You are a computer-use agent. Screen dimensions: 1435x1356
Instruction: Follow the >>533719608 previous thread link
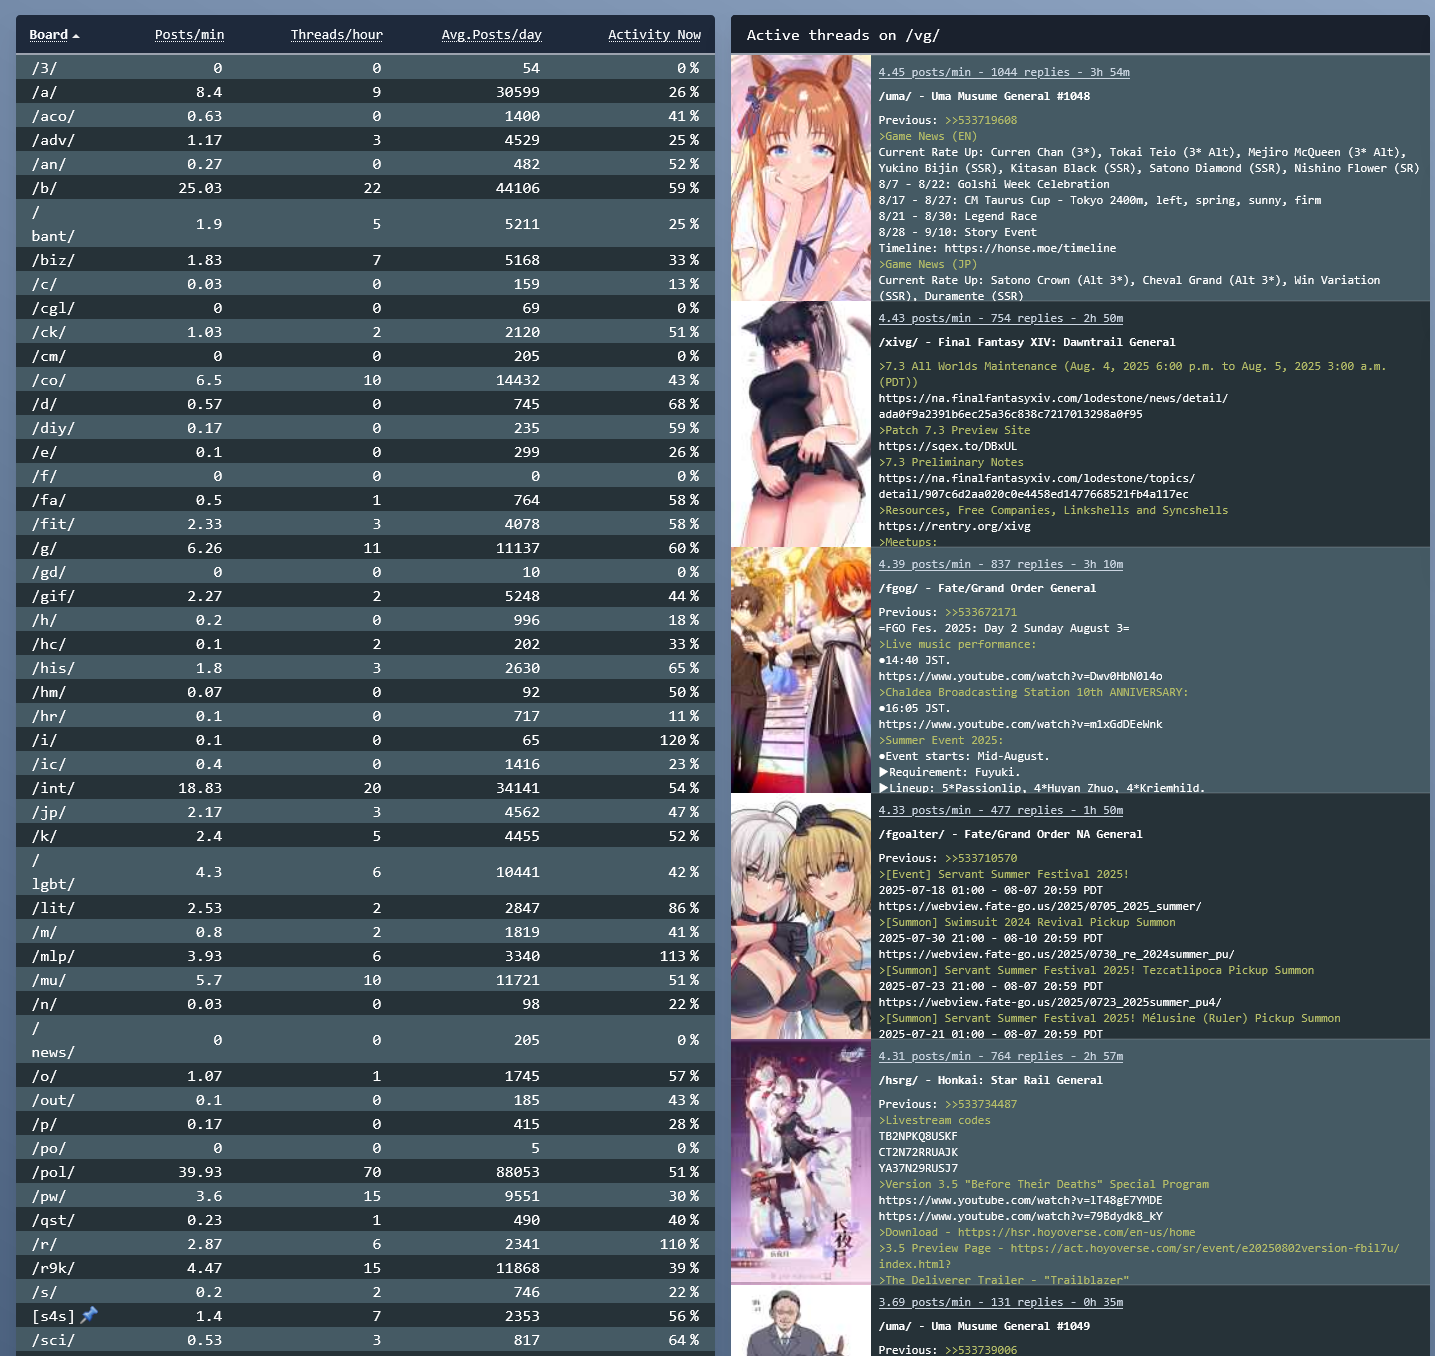tap(981, 120)
